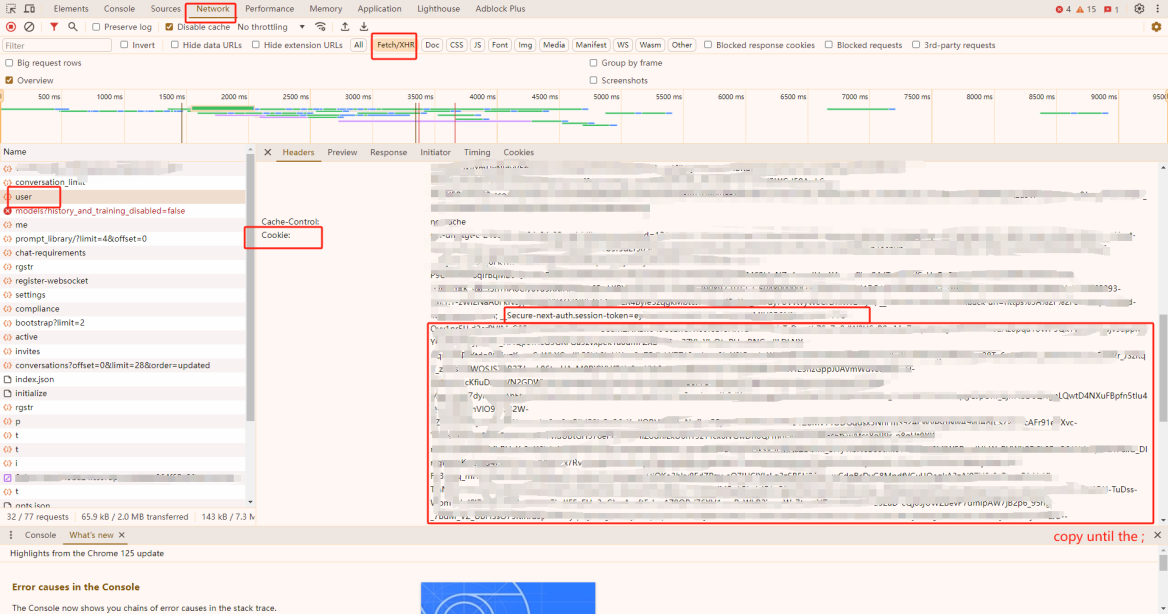1168x614 pixels.
Task: Open network search with the magnifier icon
Action: pyautogui.click(x=72, y=27)
